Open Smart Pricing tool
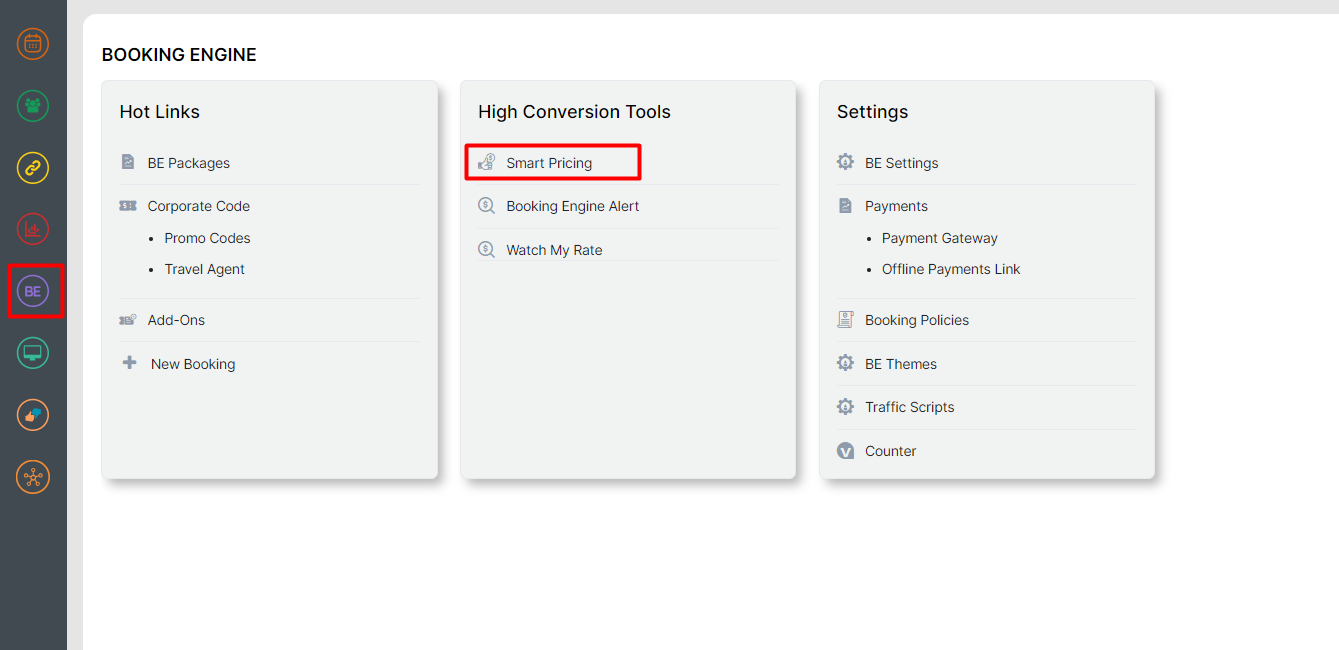The width and height of the screenshot is (1339, 650). pos(549,163)
